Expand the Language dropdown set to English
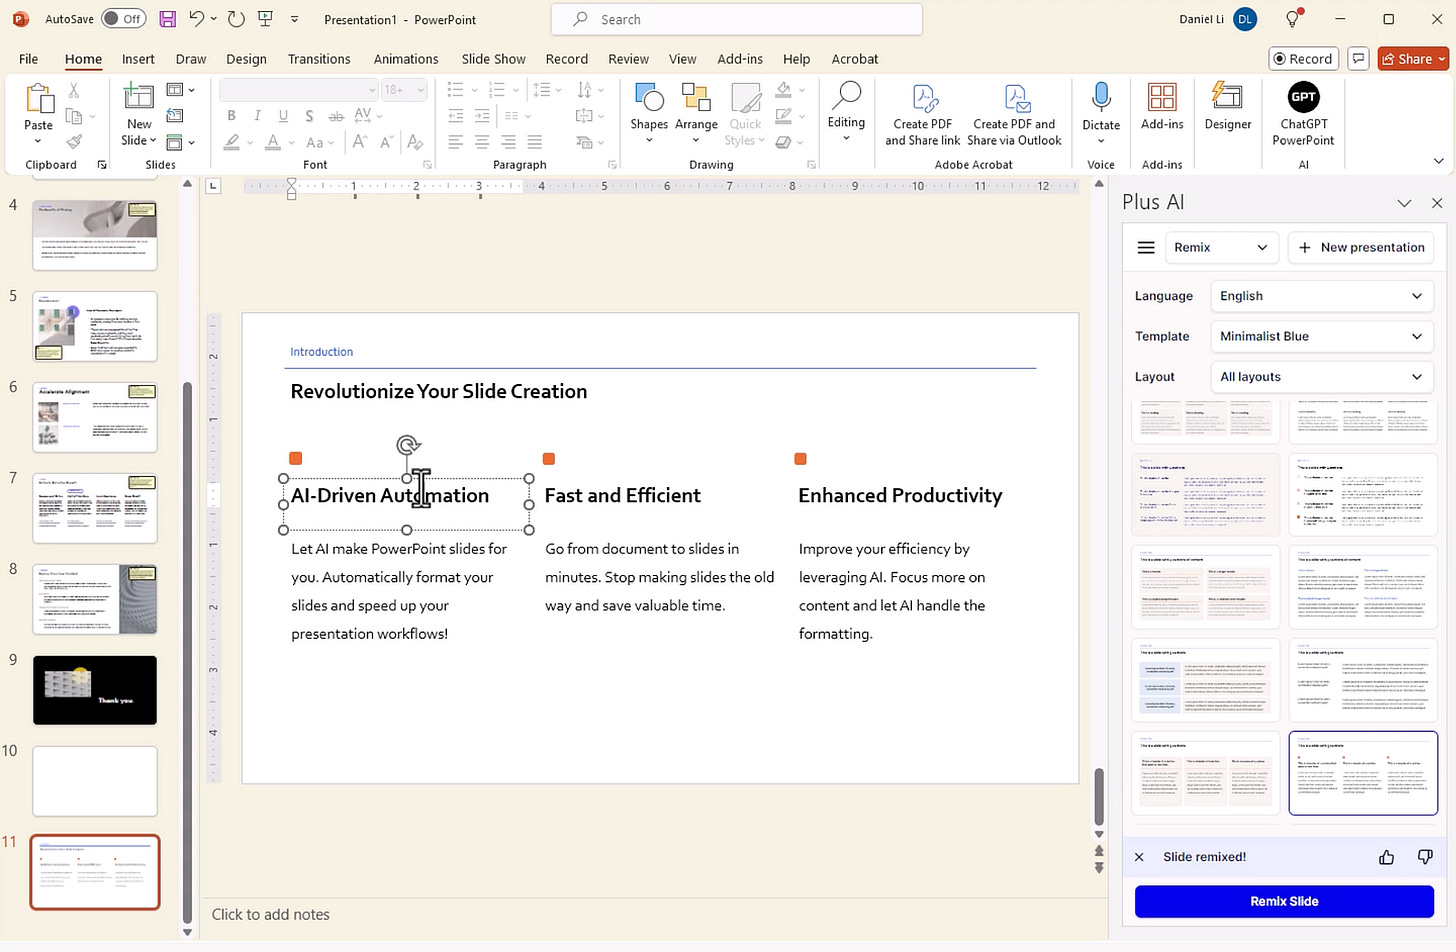This screenshot has width=1456, height=952. (1320, 296)
